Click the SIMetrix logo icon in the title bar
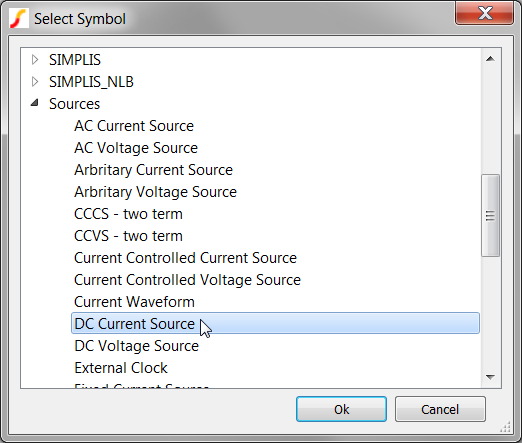This screenshot has height=443, width=522. 18,18
